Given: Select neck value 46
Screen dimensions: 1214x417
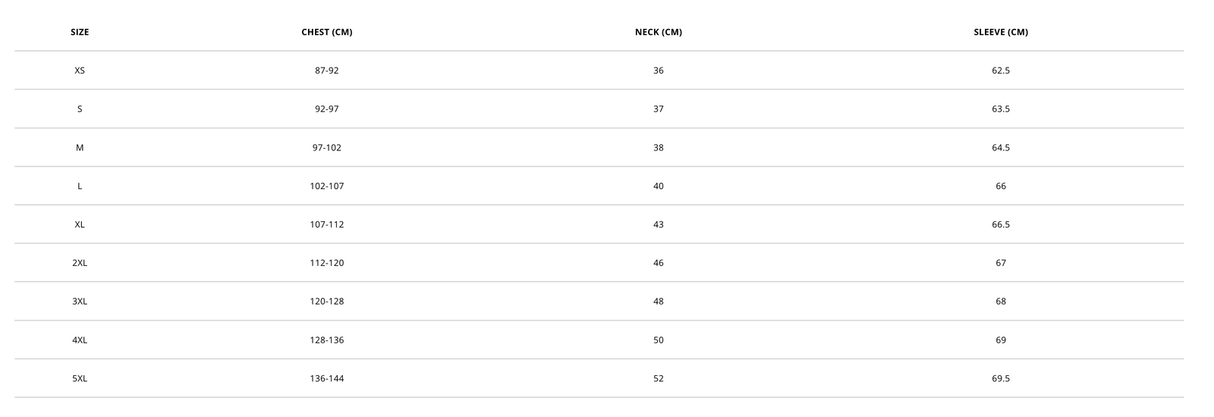Looking at the screenshot, I should 658,263.
